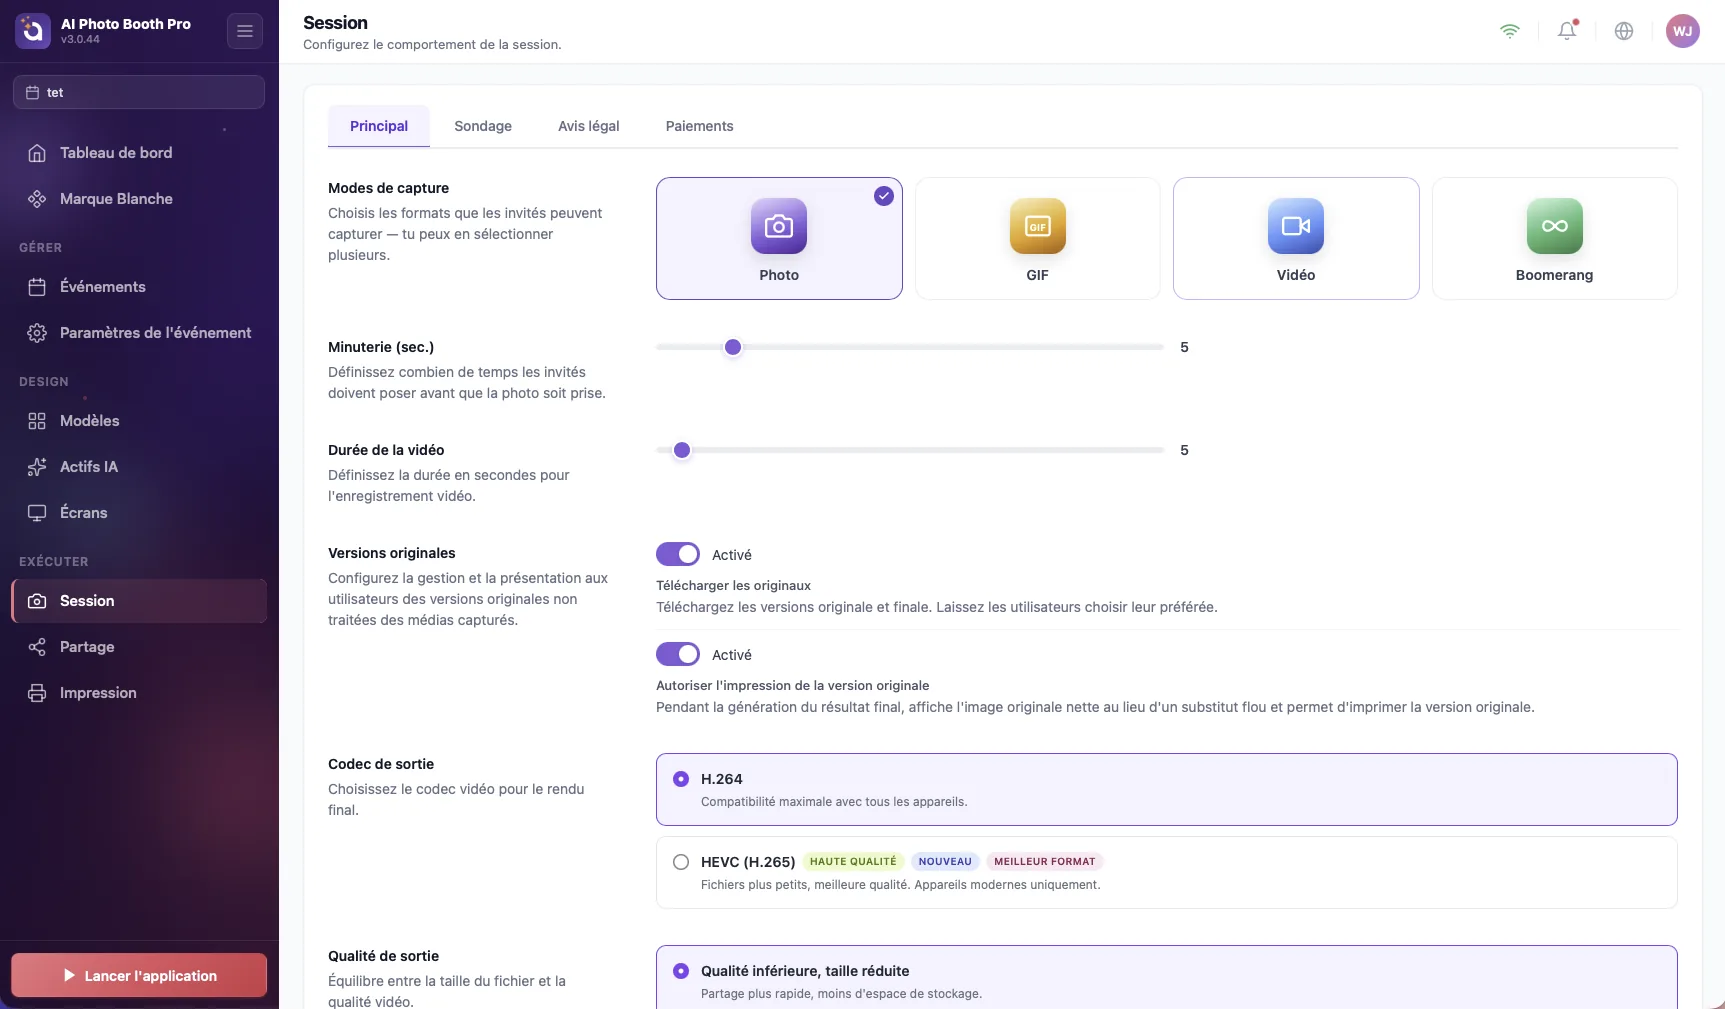Click the Événements calendar icon
This screenshot has width=1725, height=1009.
click(37, 287)
